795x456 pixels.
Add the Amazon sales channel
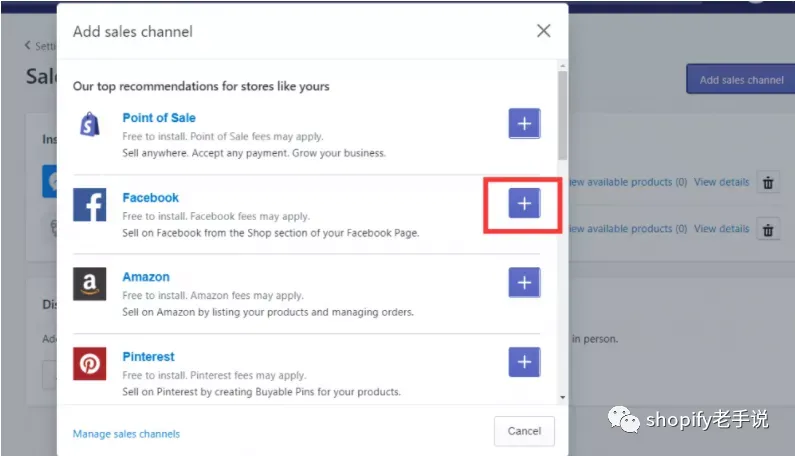[524, 283]
